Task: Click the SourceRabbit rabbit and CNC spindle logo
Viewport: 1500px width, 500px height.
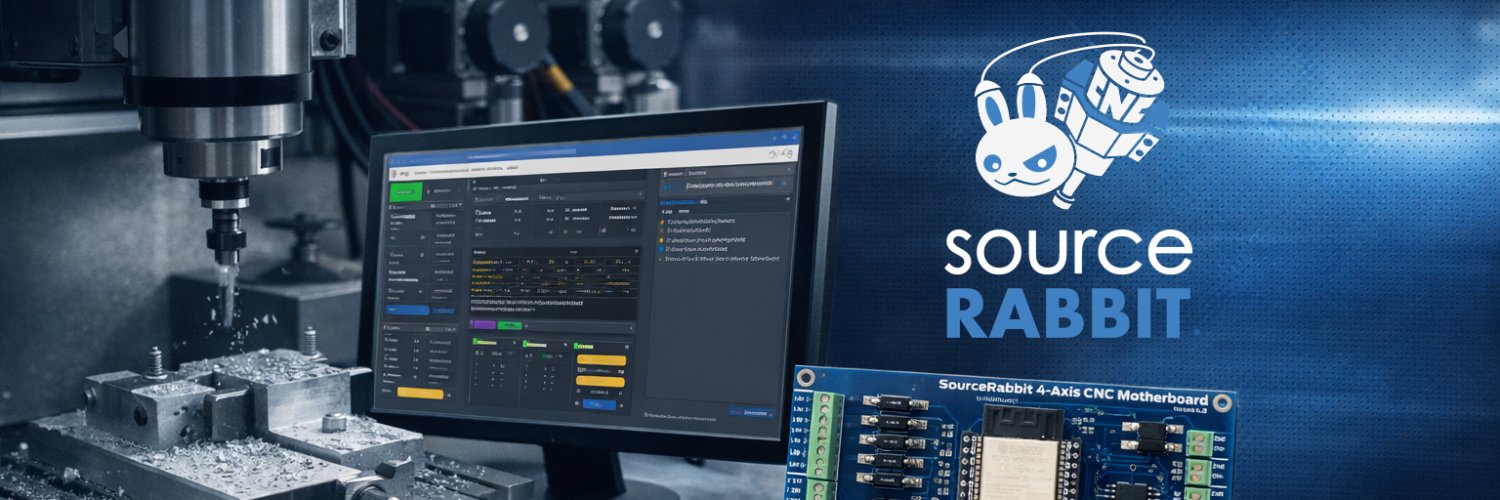Action: (1071, 120)
